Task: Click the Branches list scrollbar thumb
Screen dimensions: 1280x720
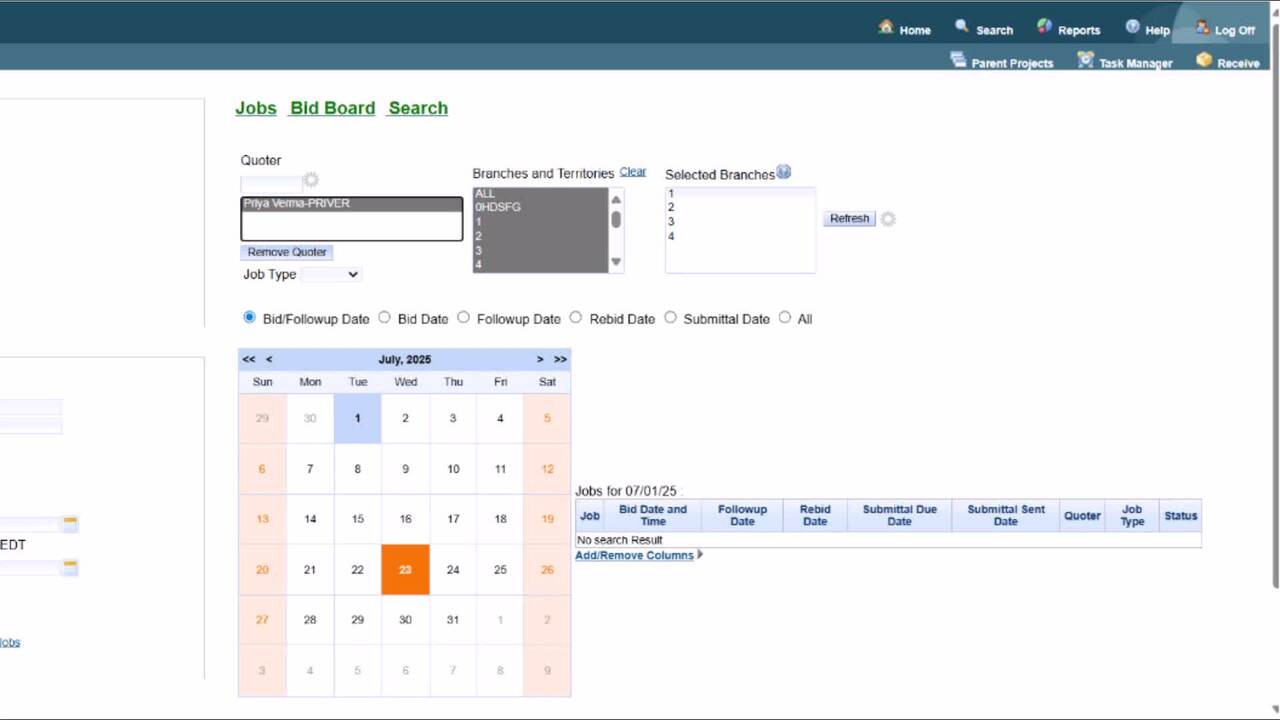Action: (x=616, y=219)
